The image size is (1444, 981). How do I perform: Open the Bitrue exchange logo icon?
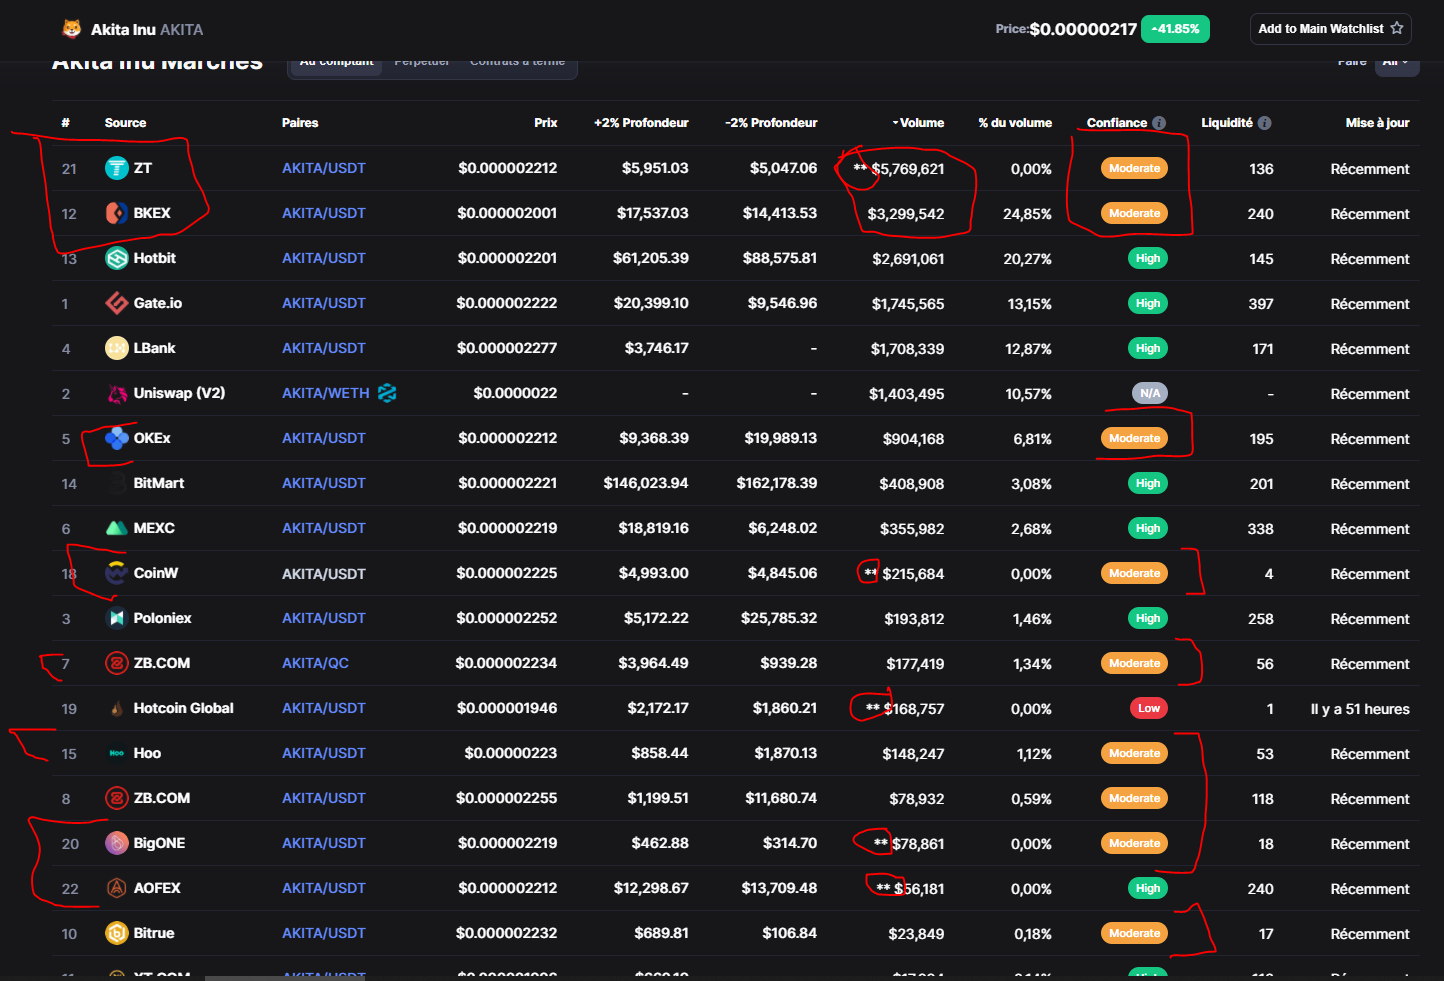(117, 933)
